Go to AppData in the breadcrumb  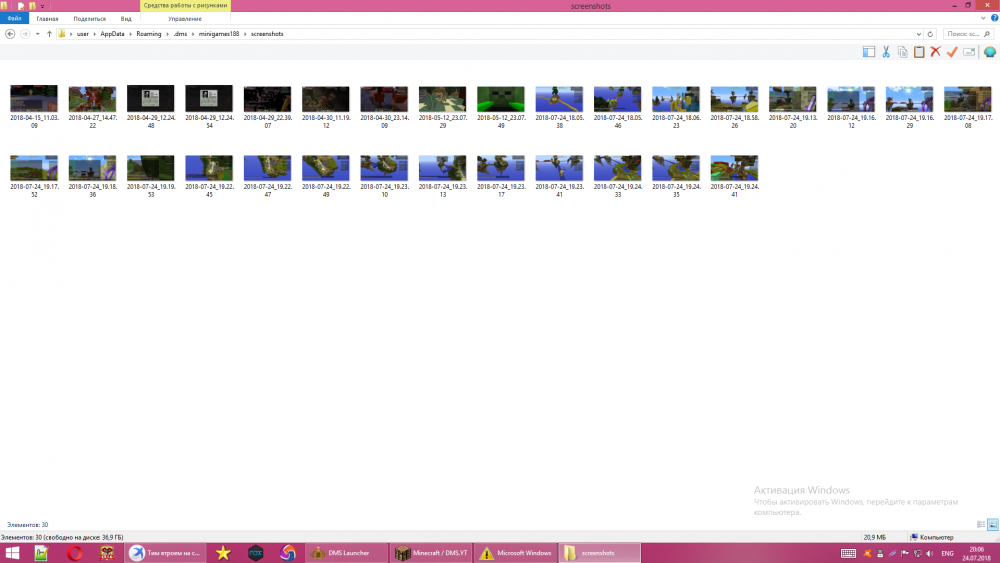coord(112,34)
